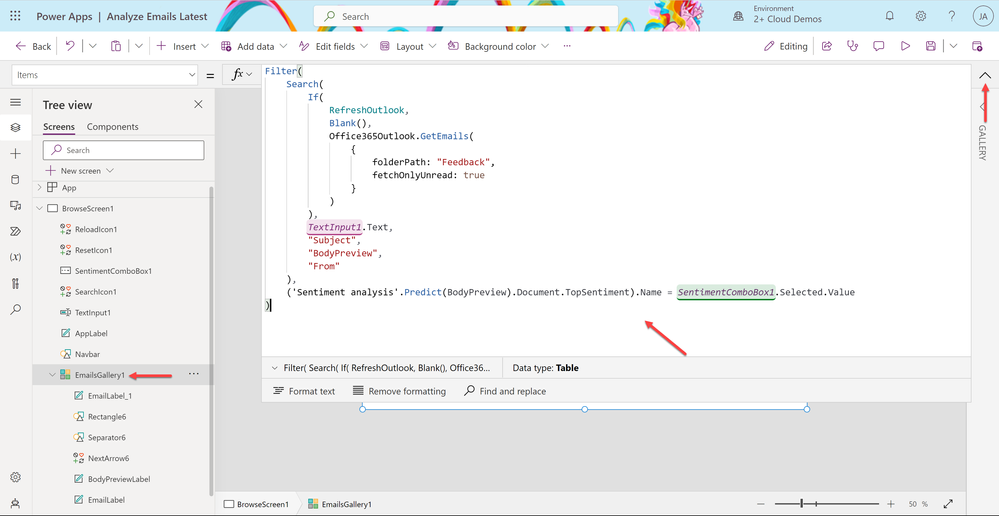Click the Publish icon
Image resolution: width=999 pixels, height=516 pixels.
click(977, 46)
